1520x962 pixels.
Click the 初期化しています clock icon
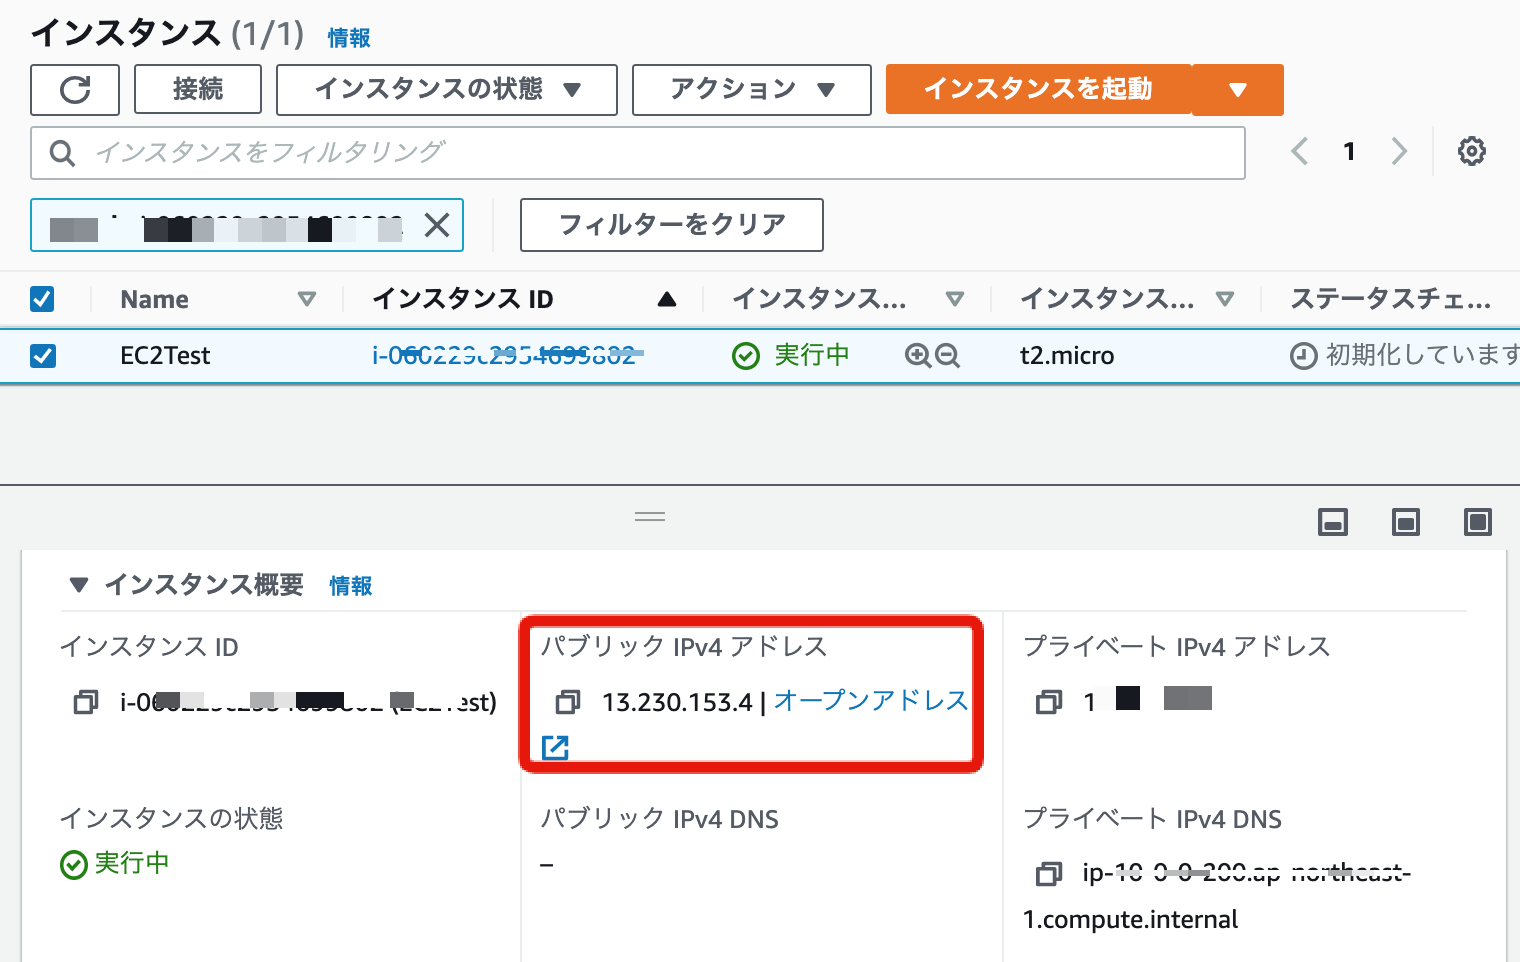click(1303, 356)
